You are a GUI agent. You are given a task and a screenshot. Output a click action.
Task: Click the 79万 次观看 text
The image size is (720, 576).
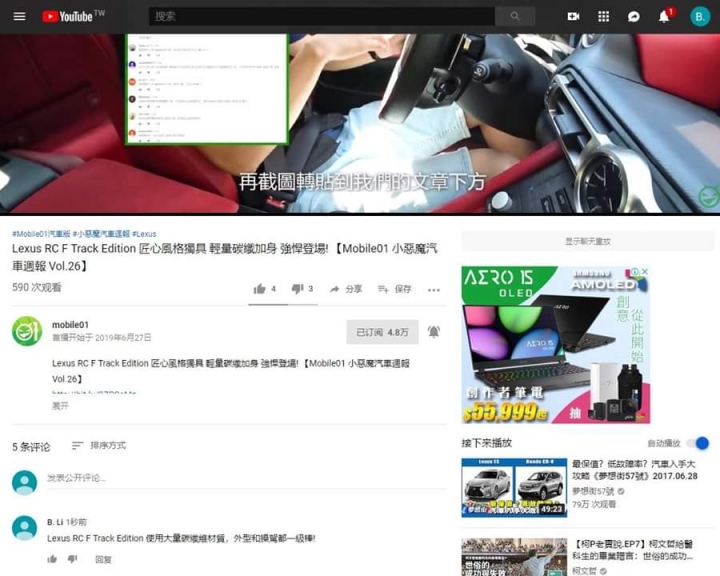[x=594, y=504]
